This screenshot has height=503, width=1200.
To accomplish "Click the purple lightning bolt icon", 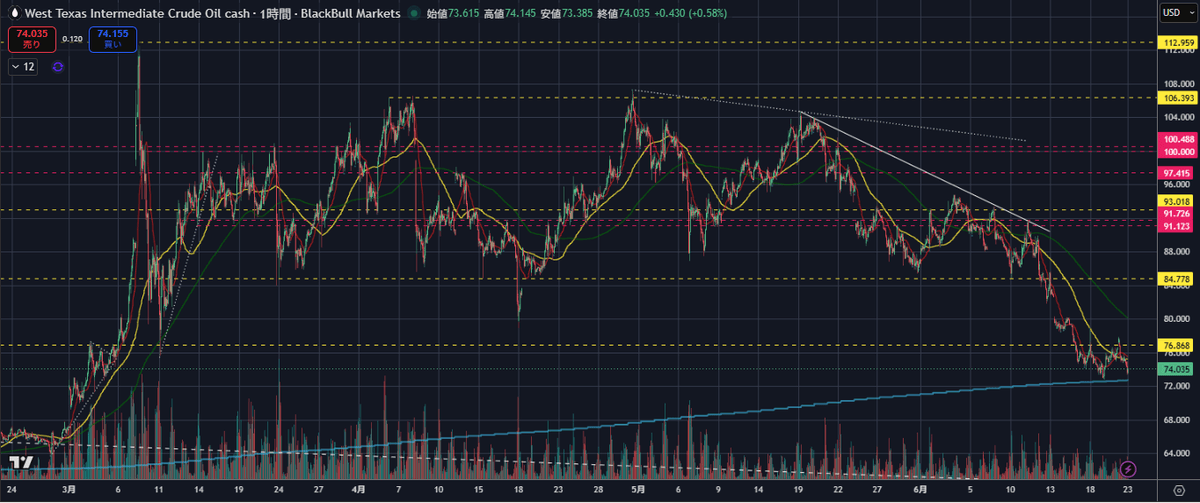I will coord(1129,467).
